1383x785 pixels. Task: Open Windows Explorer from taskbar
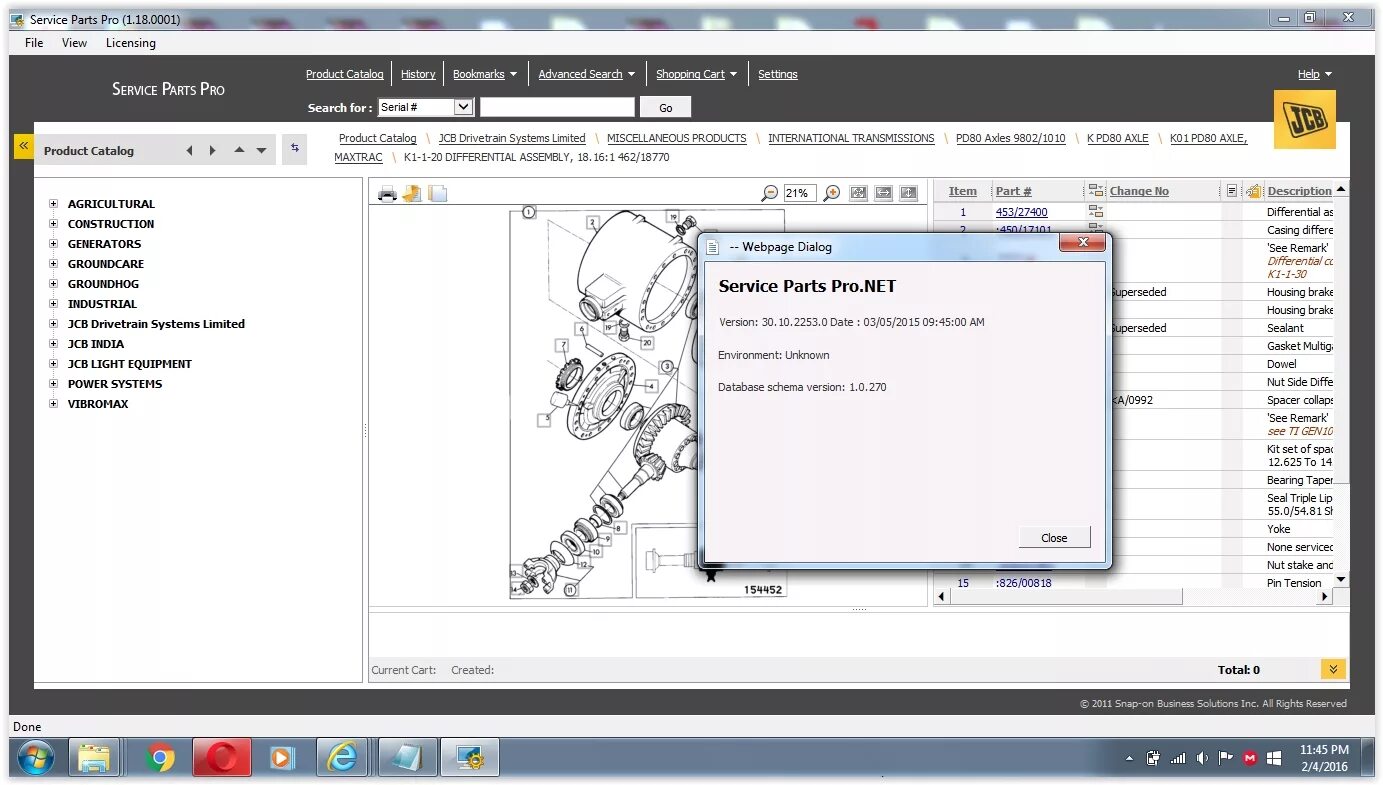click(x=95, y=759)
